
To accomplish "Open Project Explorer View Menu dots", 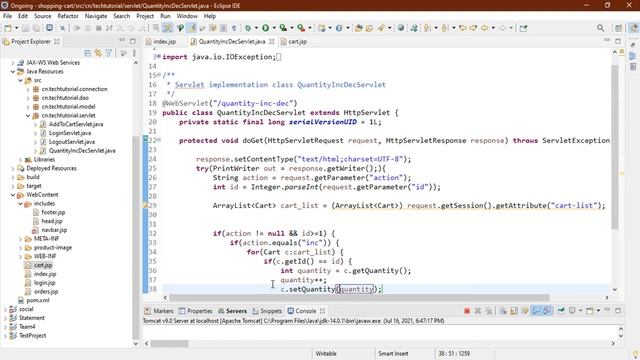I will click(134, 53).
